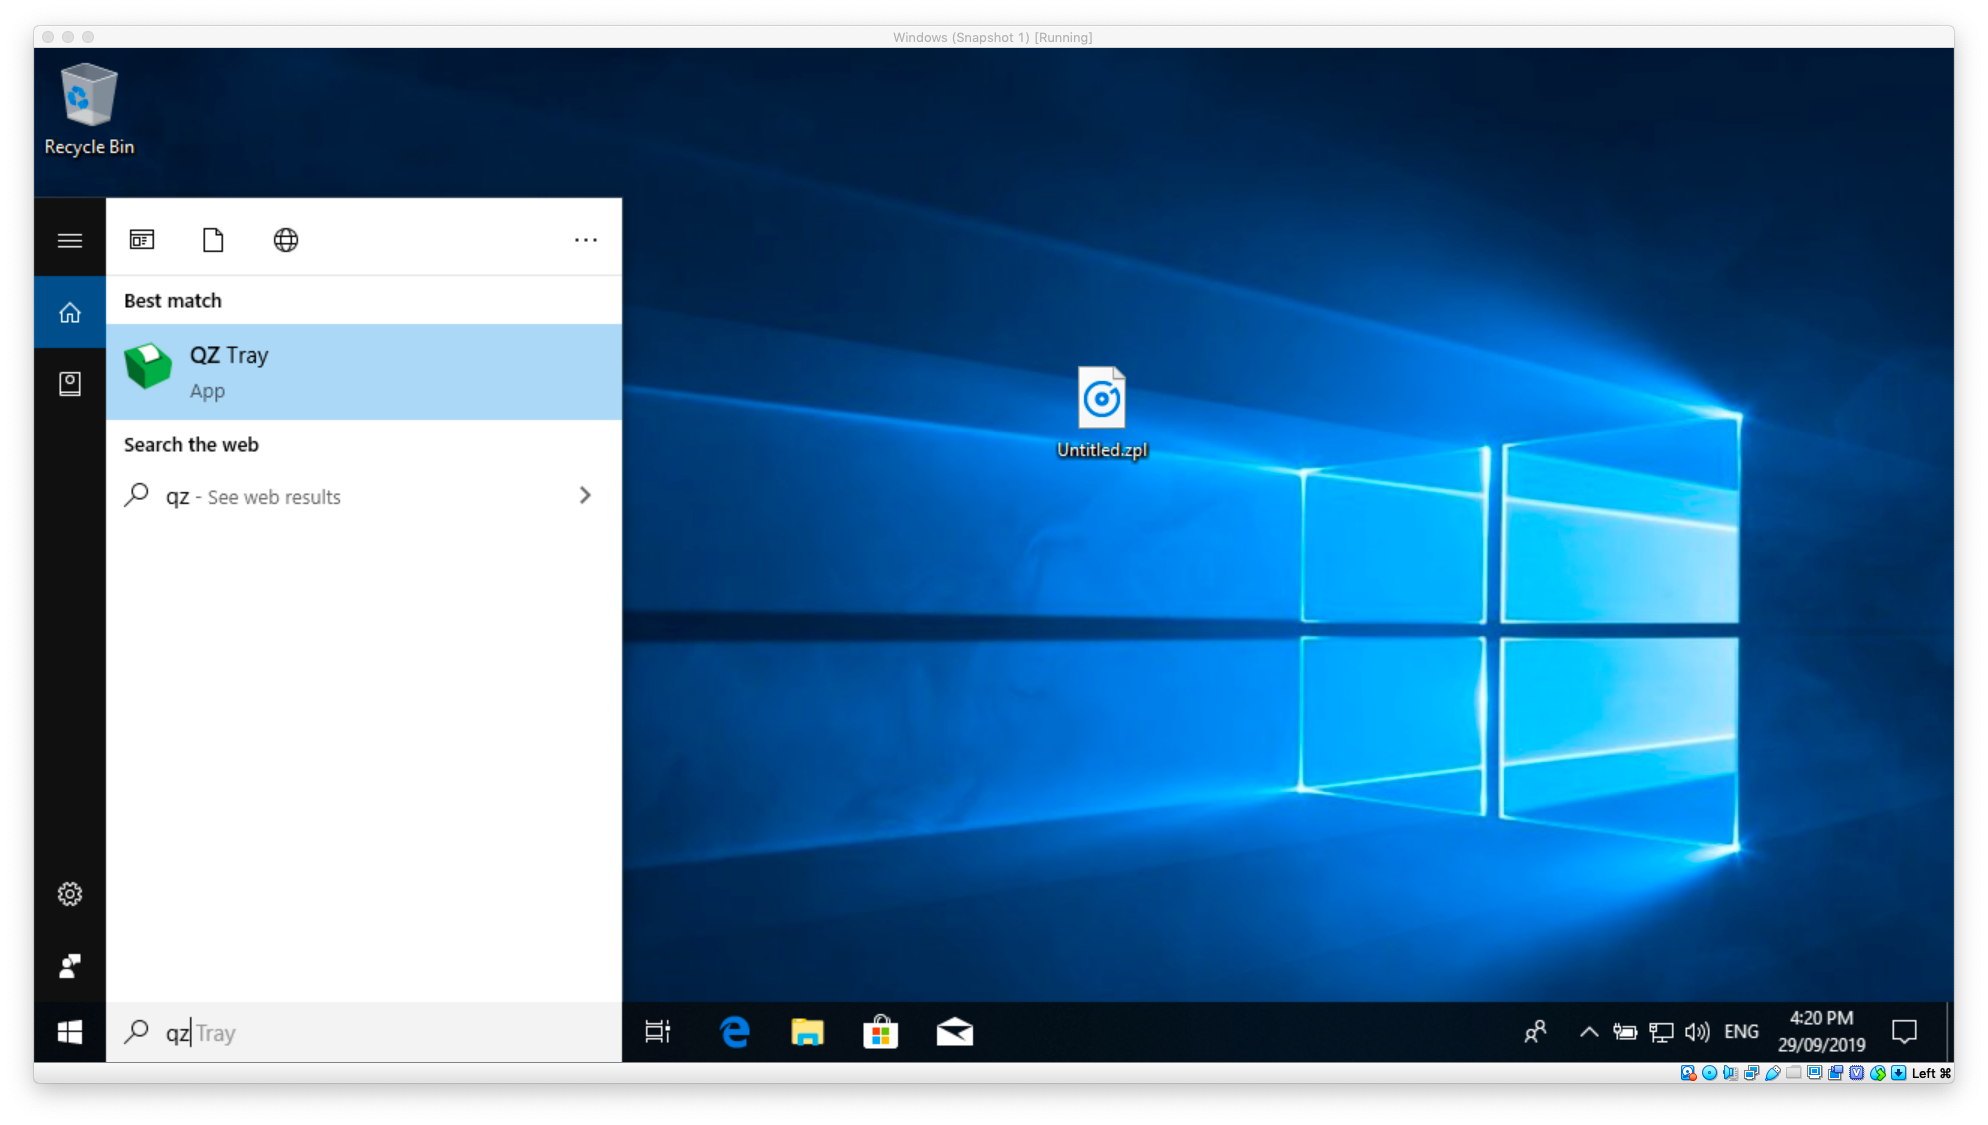1988x1125 pixels.
Task: Open the more filters ellipsis menu
Action: 586,240
